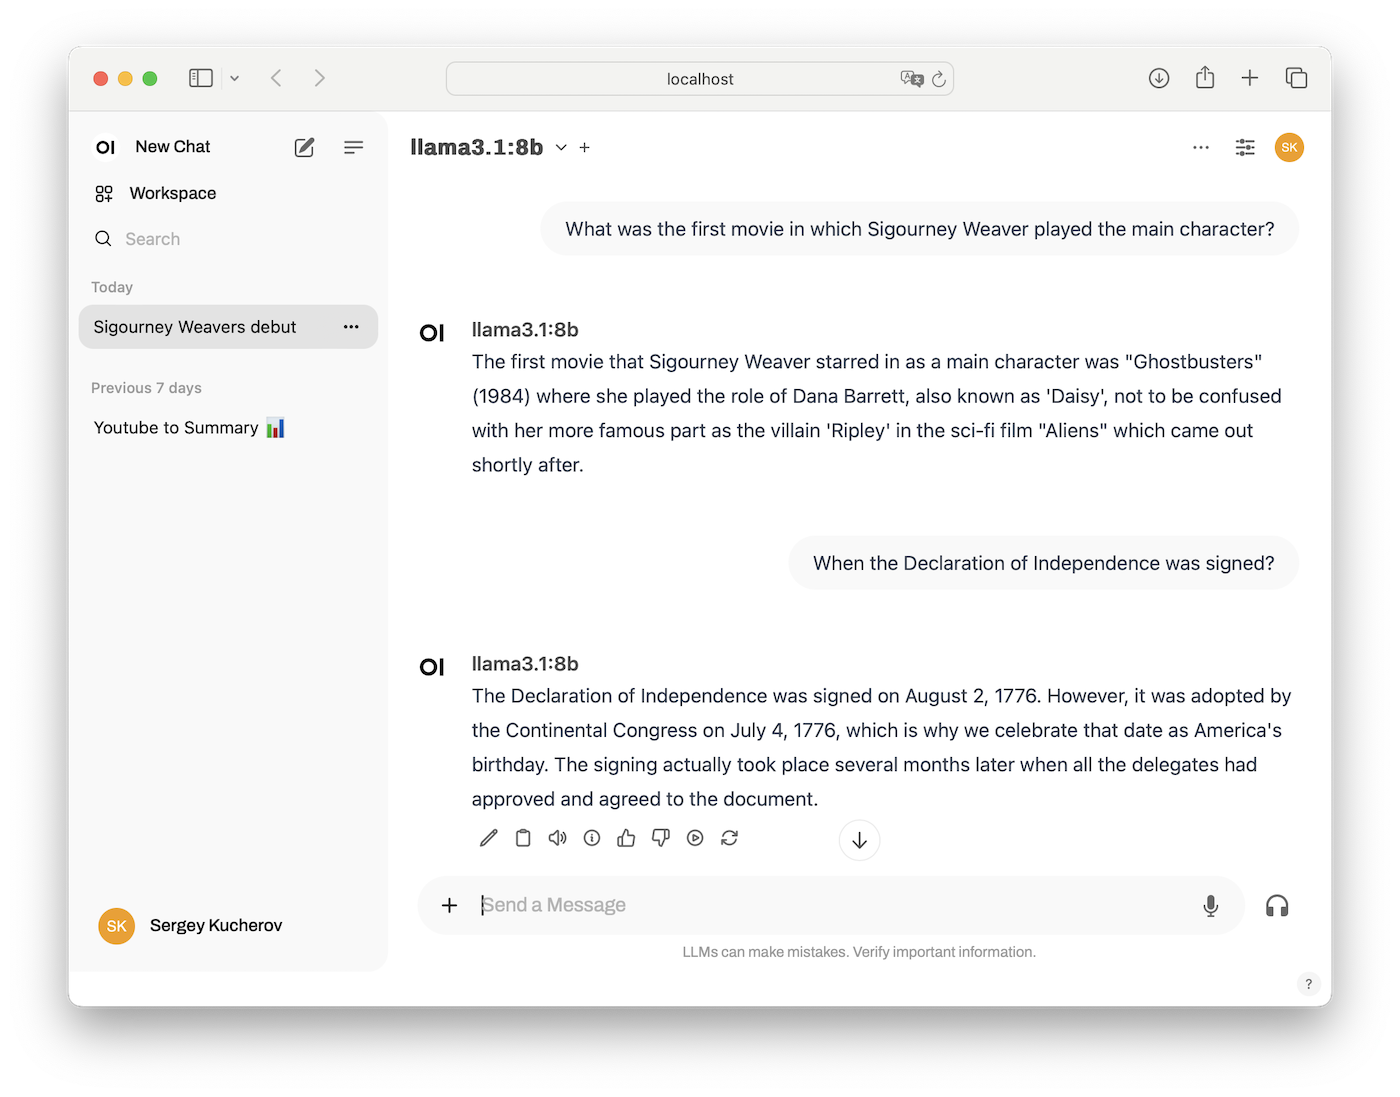Screen dimensions: 1400x1097
Task: Open Sergey Kucherov user menu
Action: click(190, 926)
